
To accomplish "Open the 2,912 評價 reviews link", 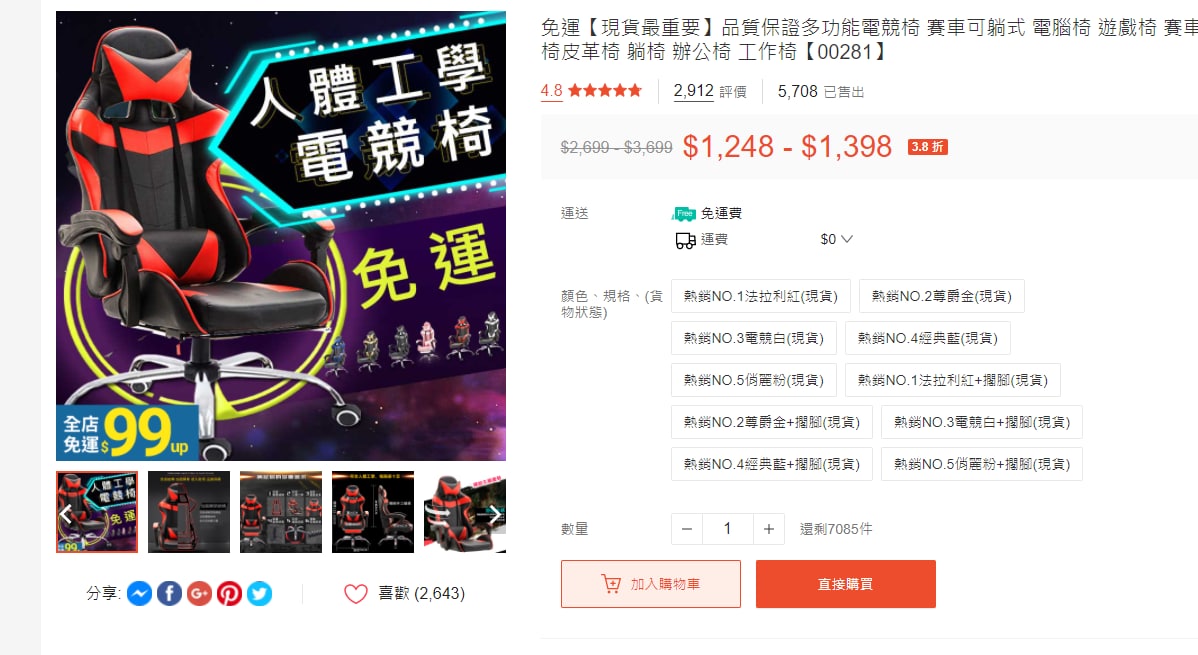I will 710,92.
